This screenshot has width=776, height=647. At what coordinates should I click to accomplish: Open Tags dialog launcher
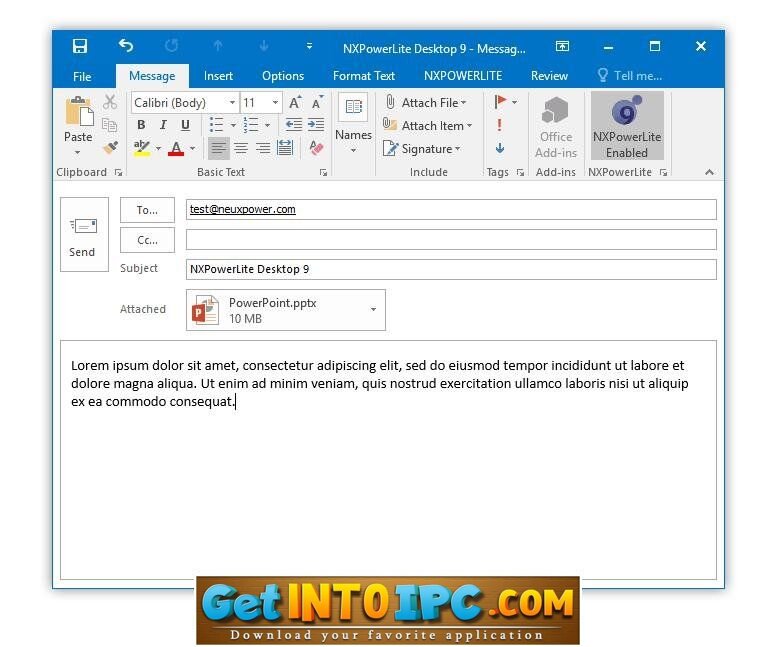[x=520, y=172]
